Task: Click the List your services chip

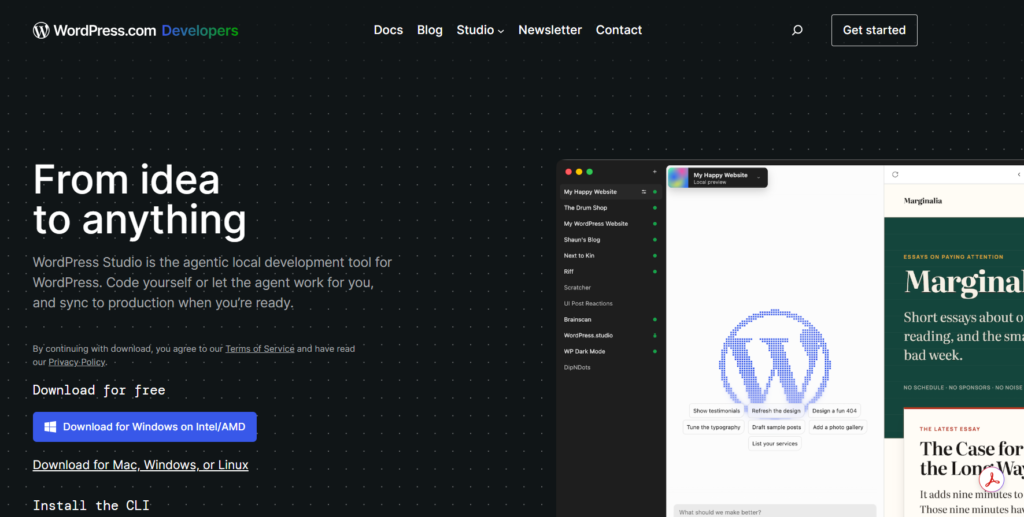Action: pos(775,443)
